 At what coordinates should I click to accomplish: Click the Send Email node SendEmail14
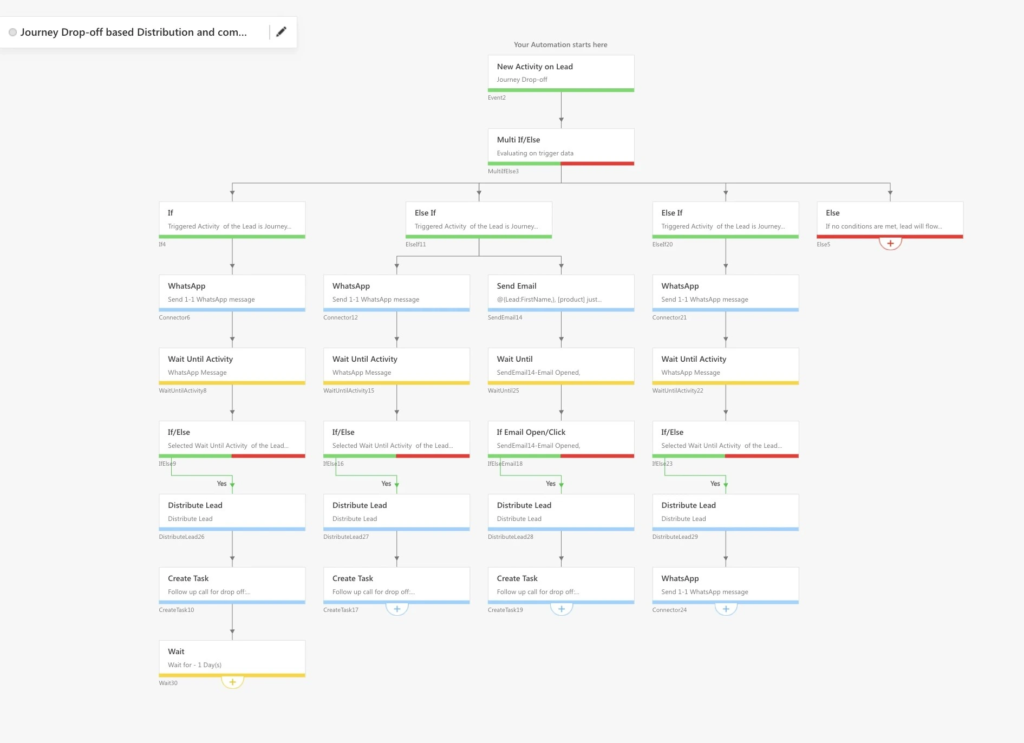coord(561,291)
